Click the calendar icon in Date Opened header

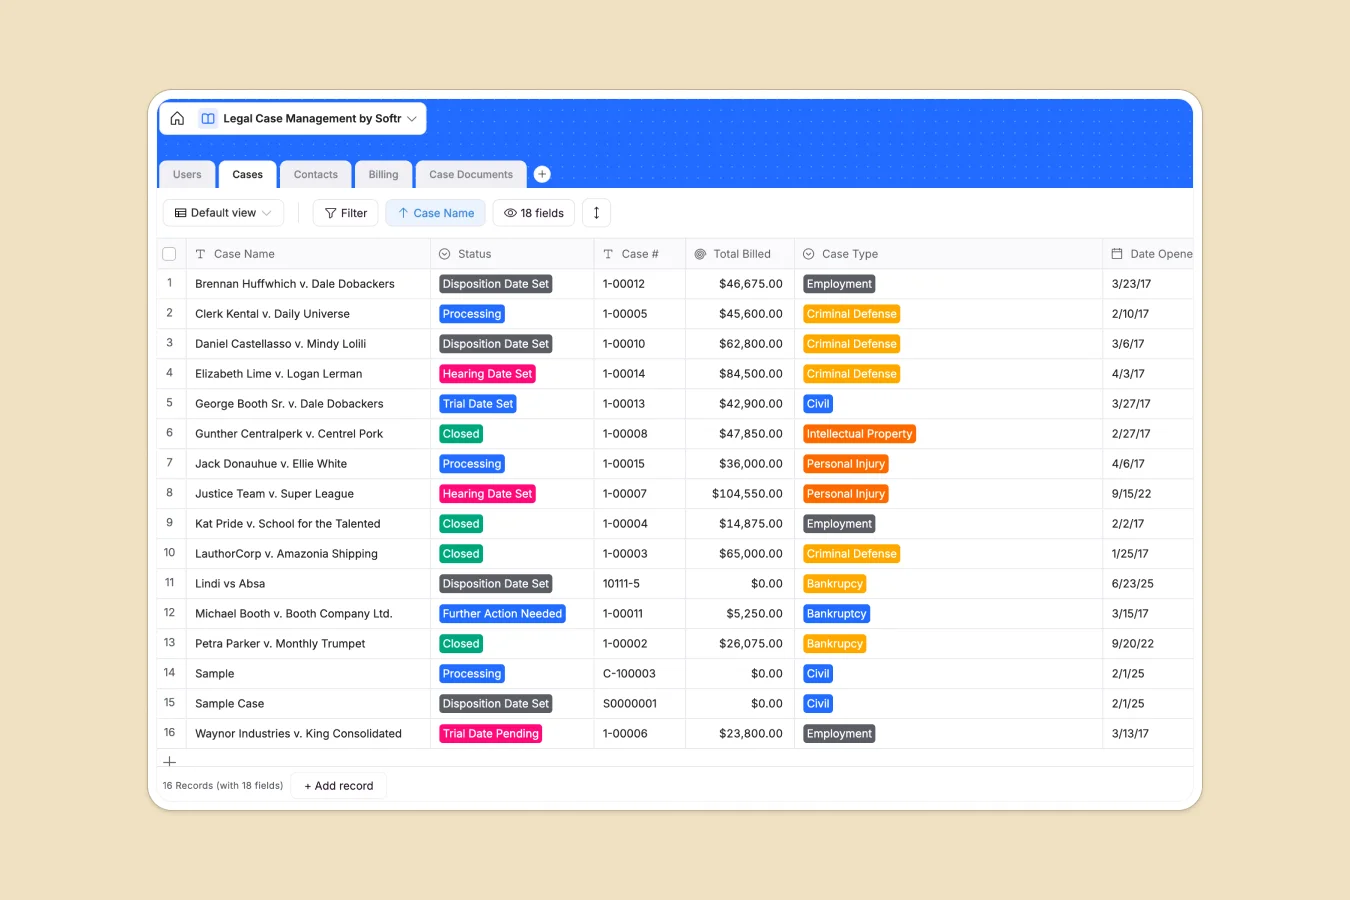(x=1117, y=253)
